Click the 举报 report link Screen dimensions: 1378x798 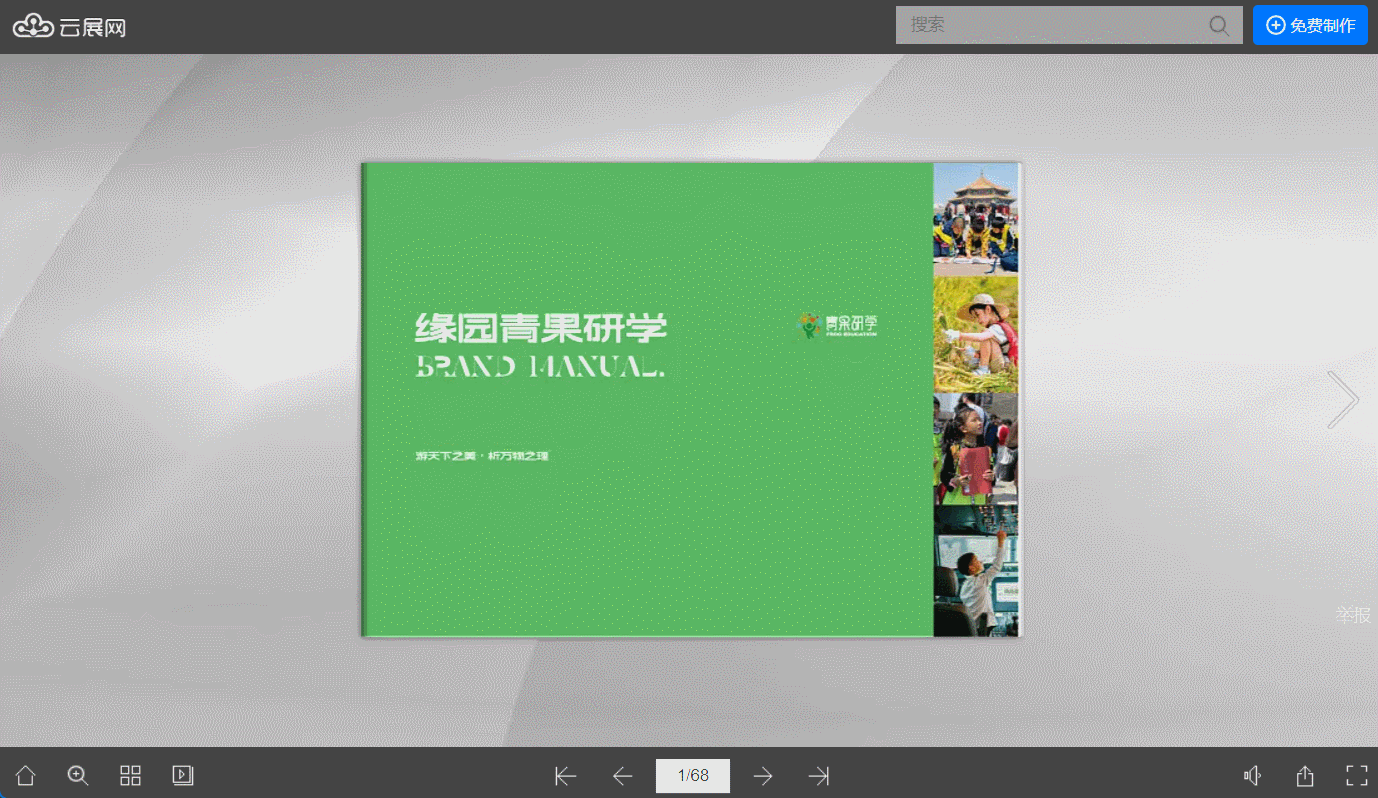tap(1353, 615)
